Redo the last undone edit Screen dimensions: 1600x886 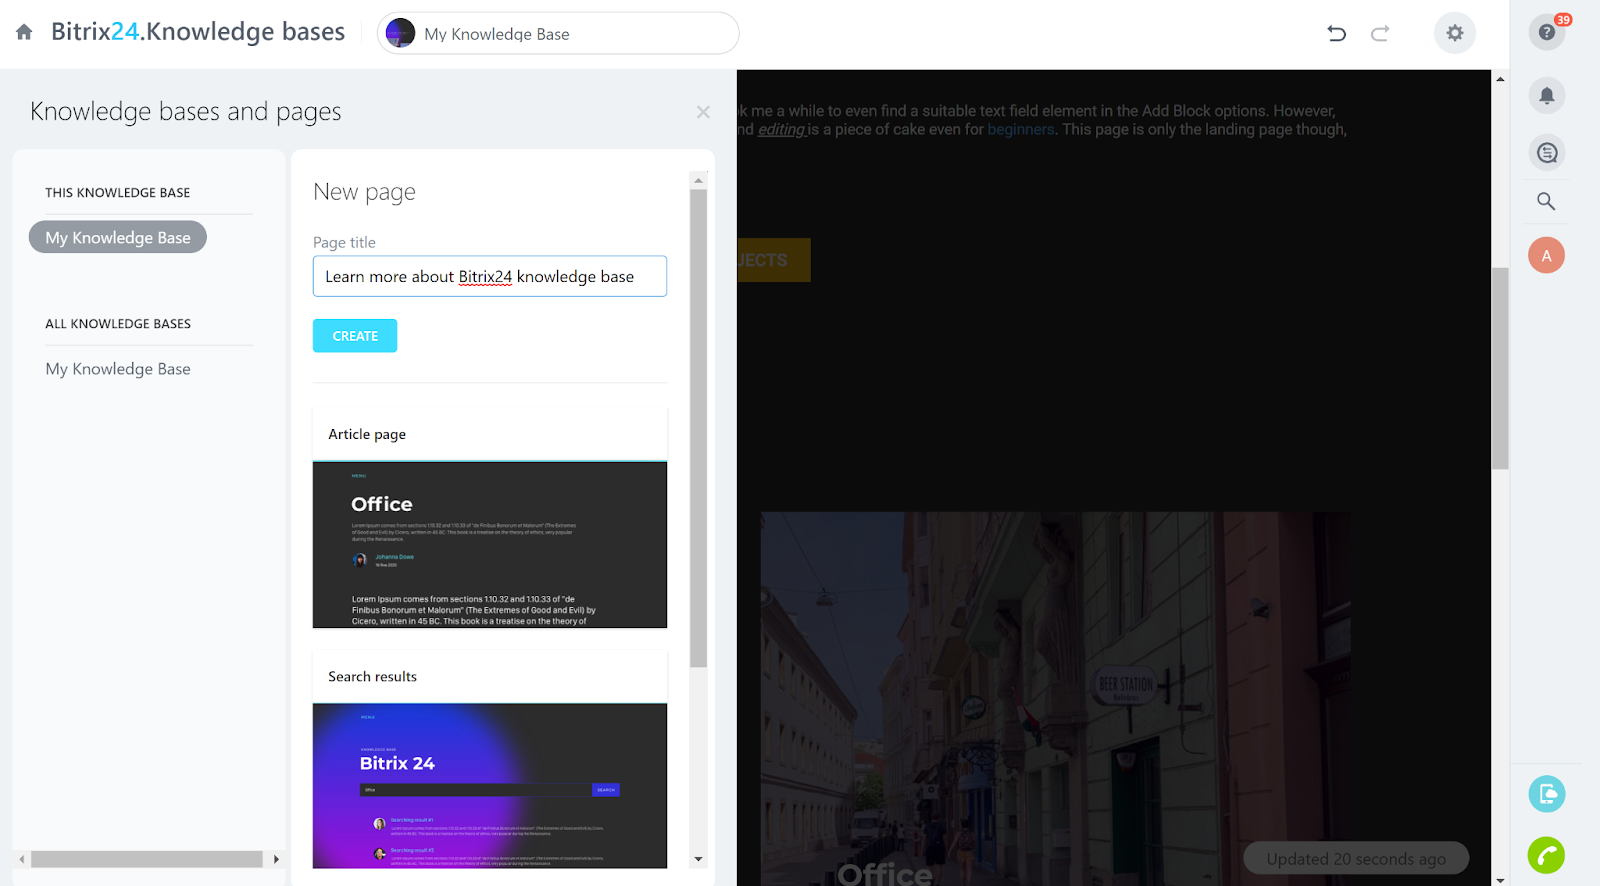[1380, 33]
